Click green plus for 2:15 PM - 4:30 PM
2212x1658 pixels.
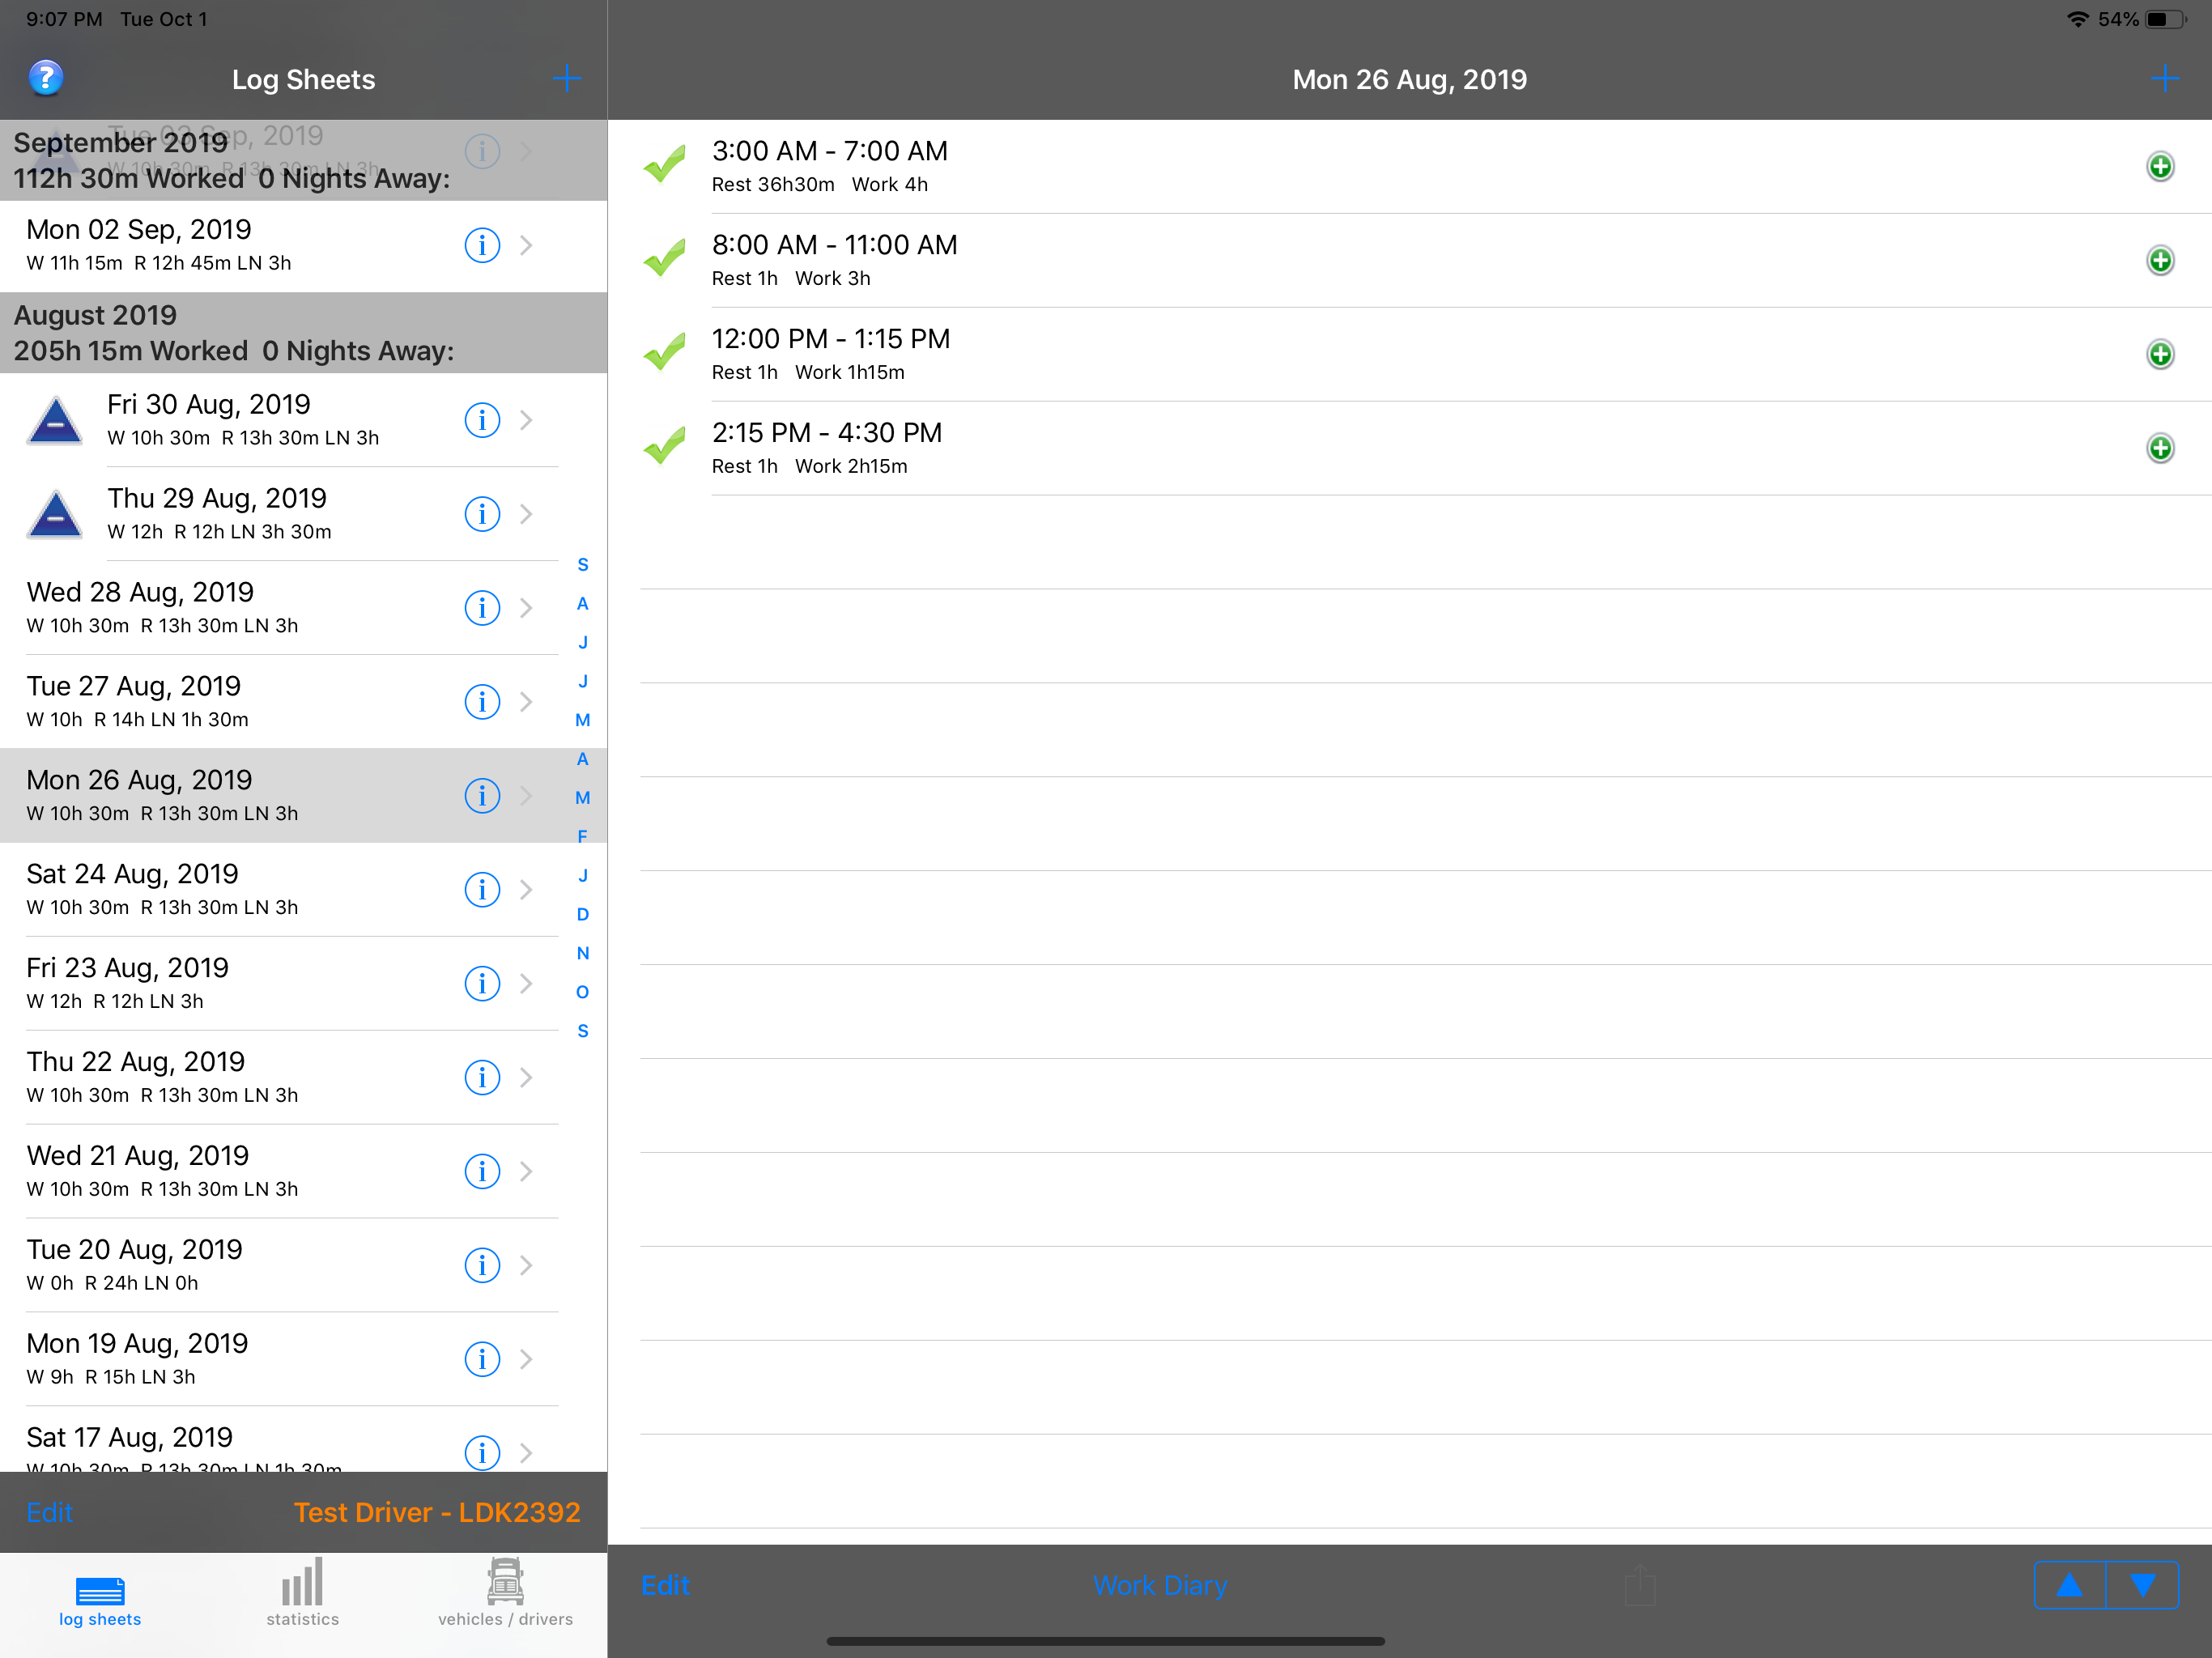pos(2160,449)
